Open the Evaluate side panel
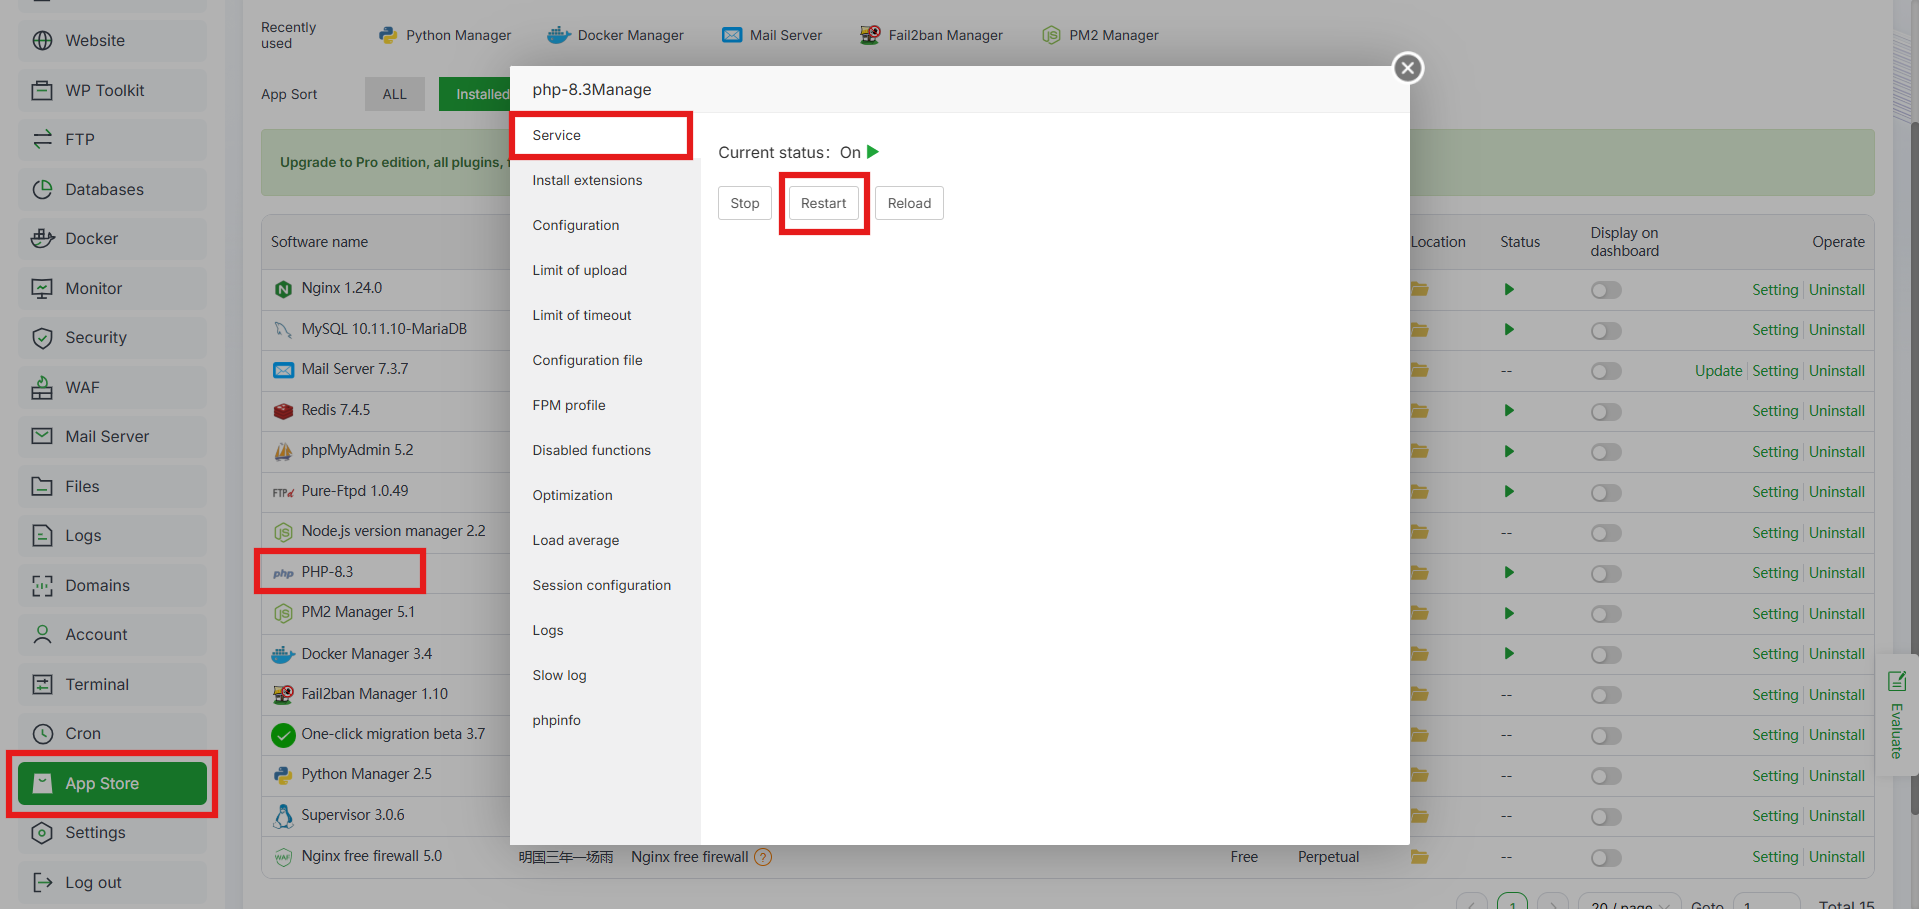 [x=1896, y=716]
